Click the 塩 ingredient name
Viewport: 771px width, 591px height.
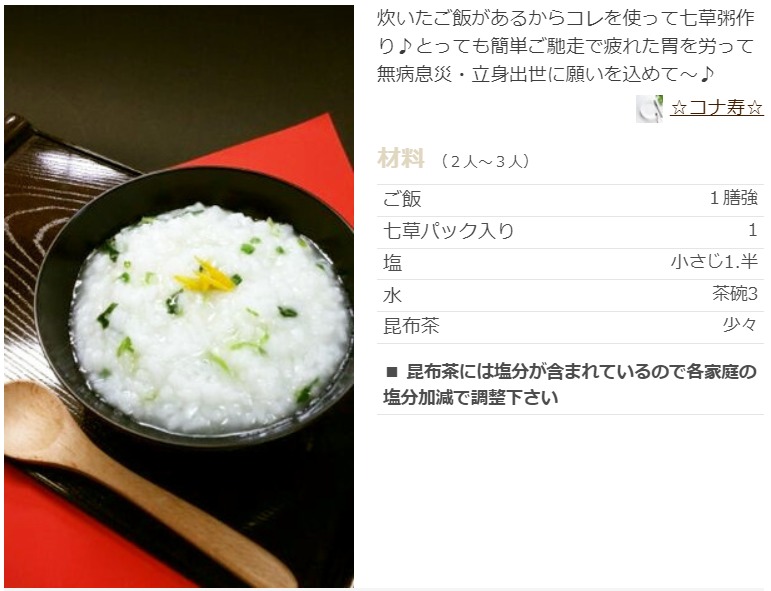[x=393, y=263]
